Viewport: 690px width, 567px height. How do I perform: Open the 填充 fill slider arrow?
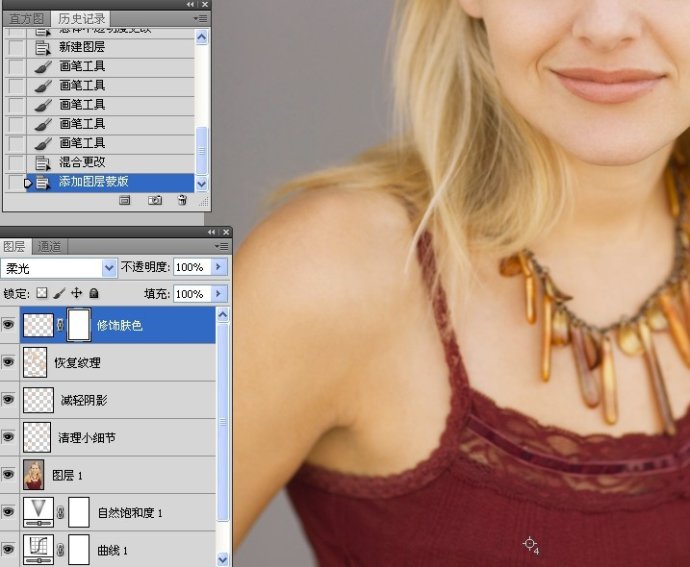(x=219, y=294)
